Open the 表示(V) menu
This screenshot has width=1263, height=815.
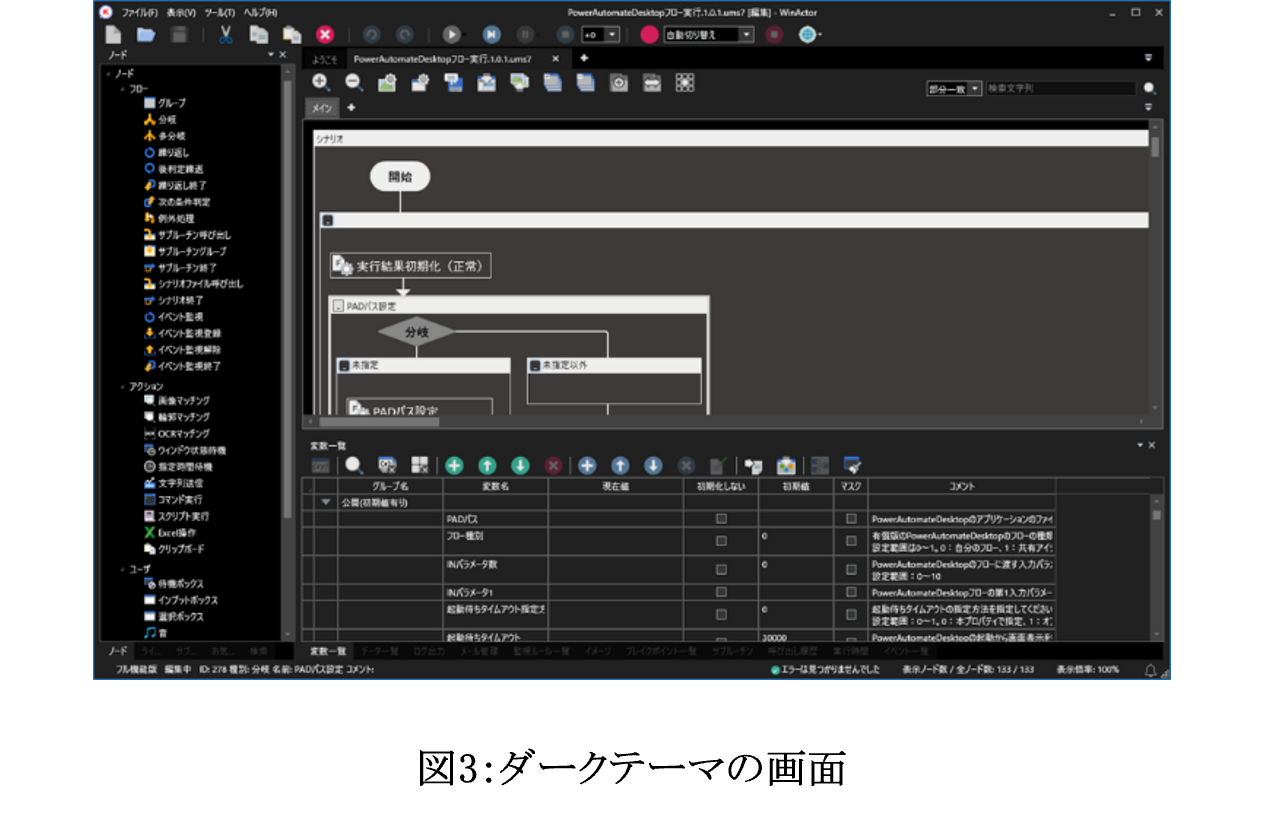pyautogui.click(x=181, y=12)
